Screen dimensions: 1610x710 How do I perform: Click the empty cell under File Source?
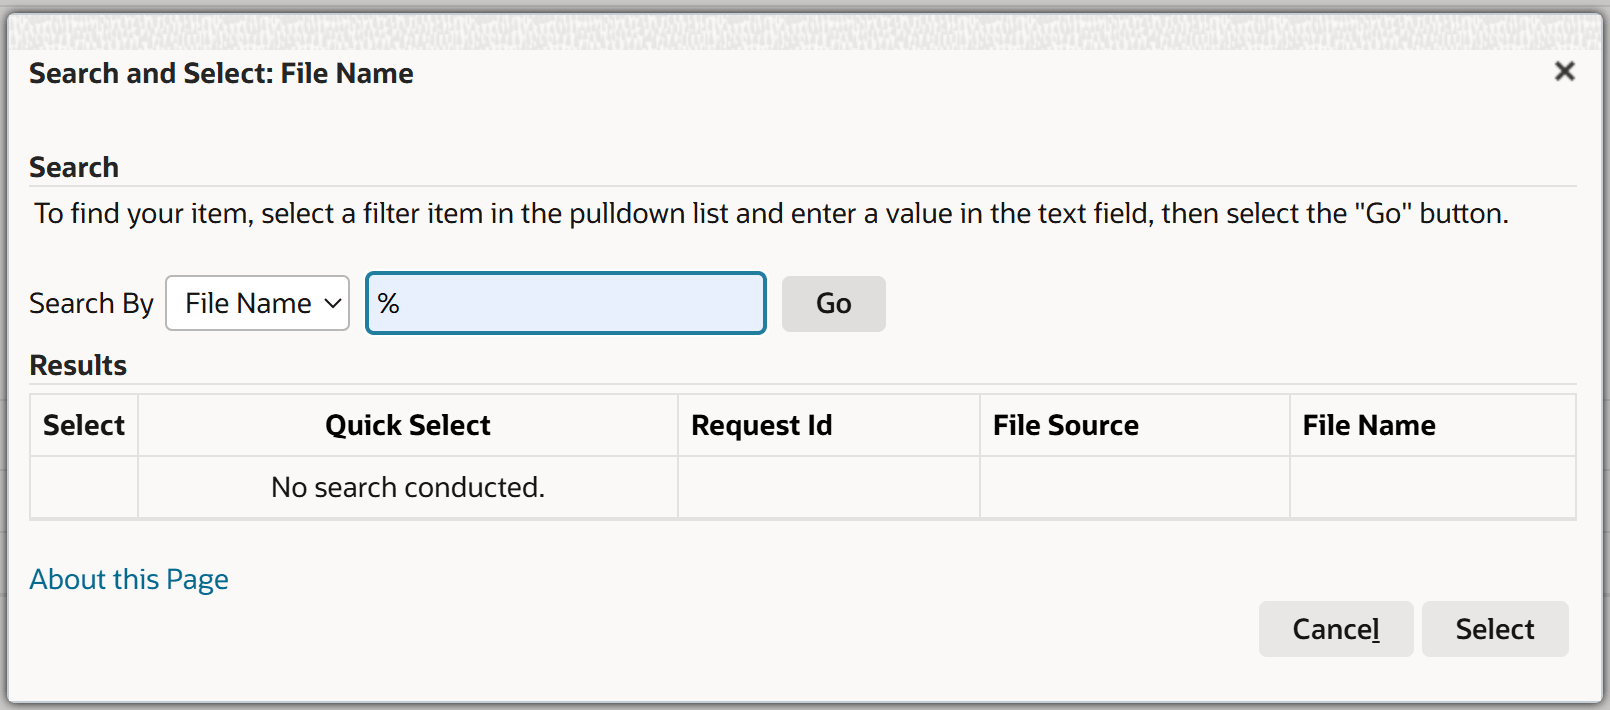pyautogui.click(x=1134, y=488)
